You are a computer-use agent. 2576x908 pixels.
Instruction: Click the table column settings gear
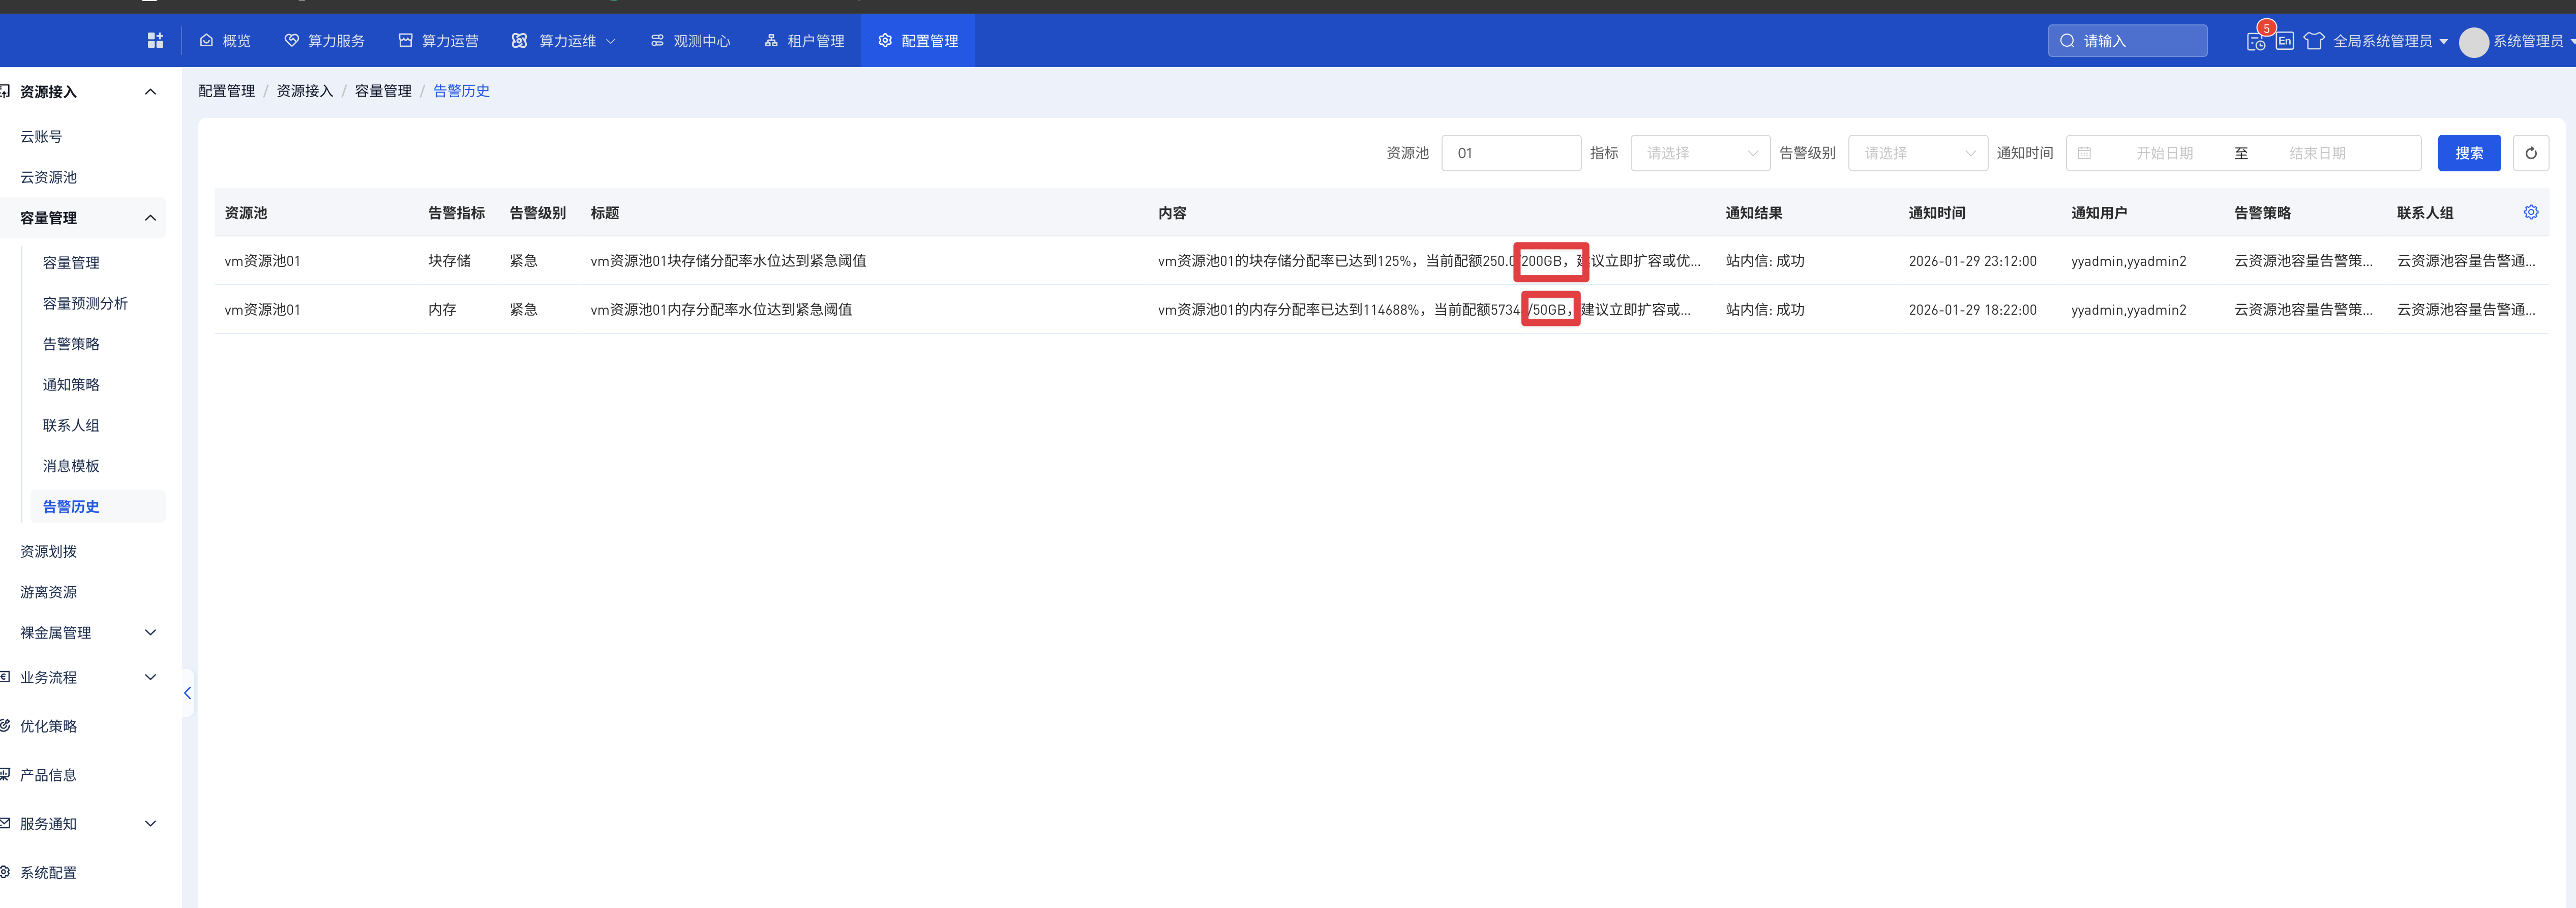2530,212
